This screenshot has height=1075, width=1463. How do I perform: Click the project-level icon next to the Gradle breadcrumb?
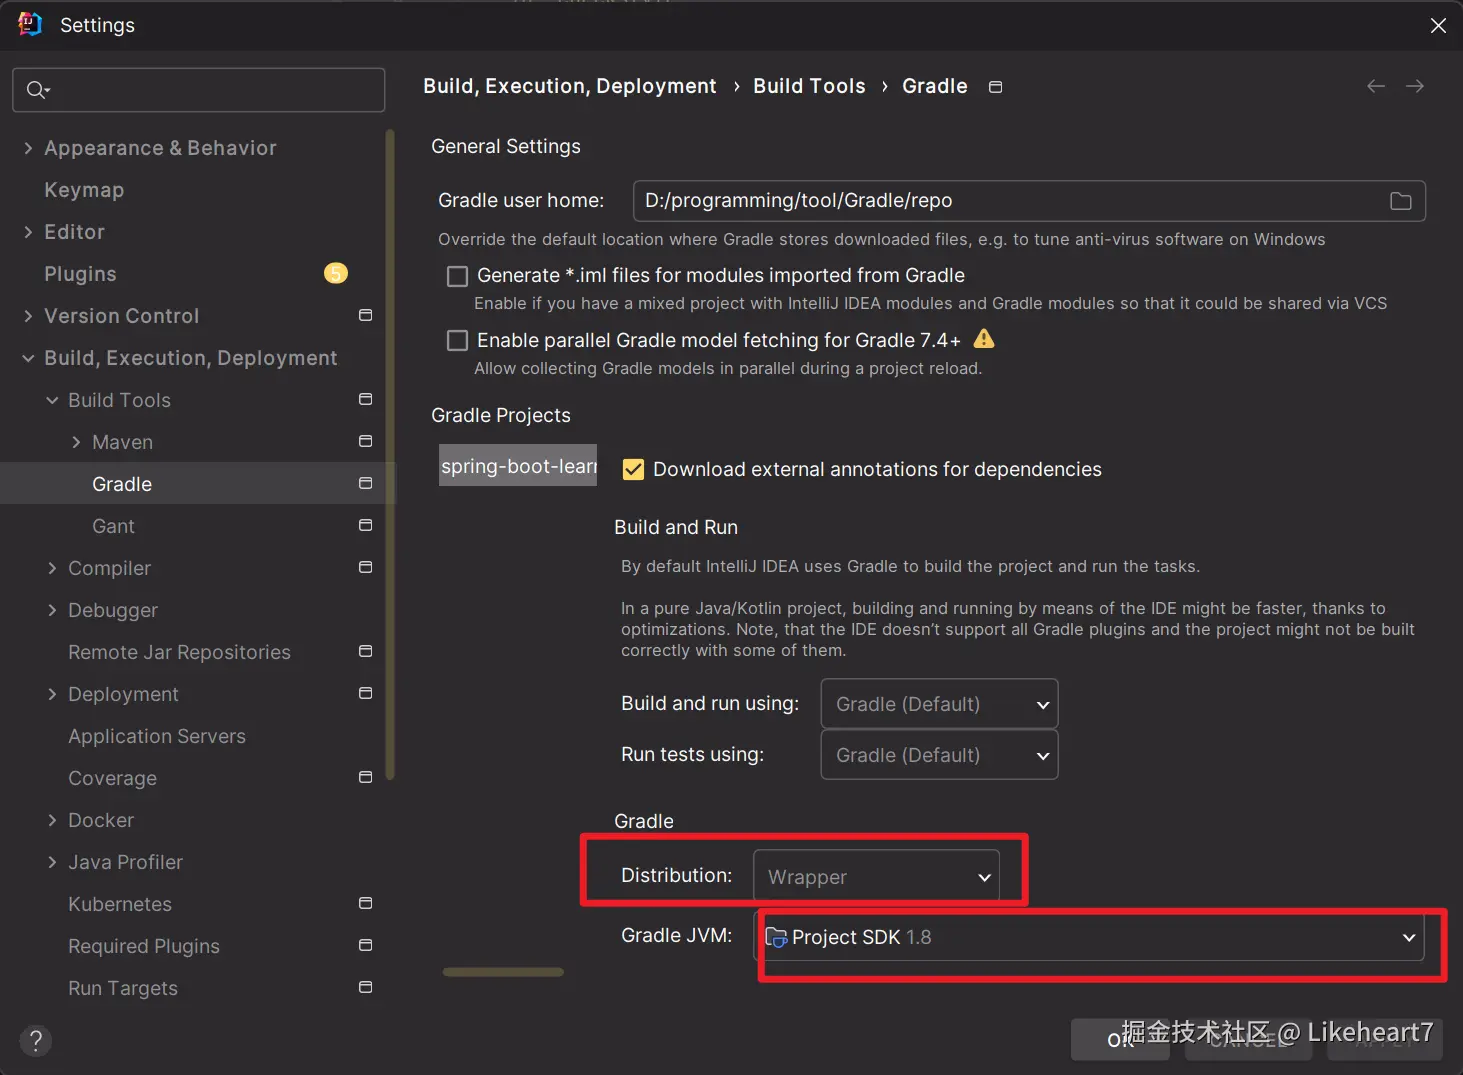coord(995,87)
